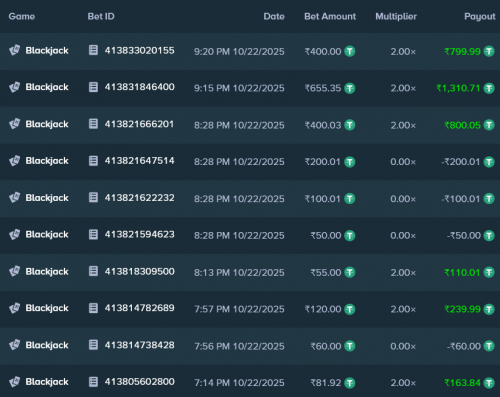
Task: Open bet receipt icon for 413814738428
Action: click(93, 345)
